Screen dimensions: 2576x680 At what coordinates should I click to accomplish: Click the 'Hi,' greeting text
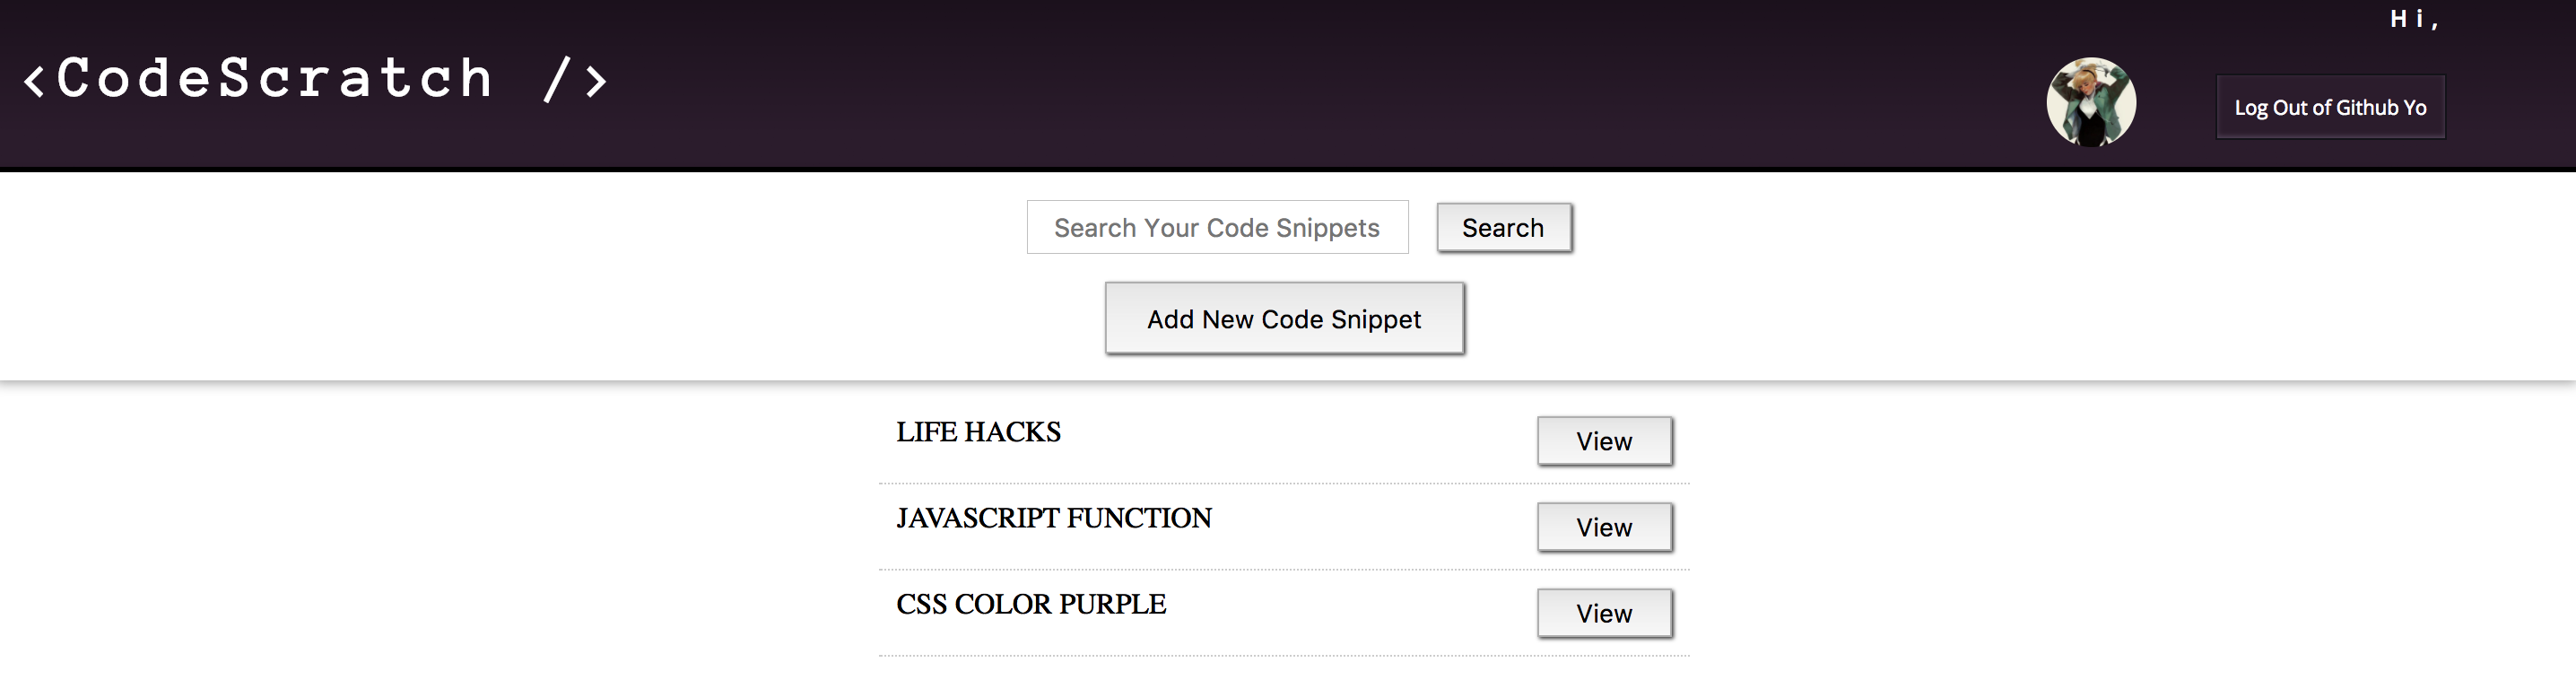[x=2413, y=19]
